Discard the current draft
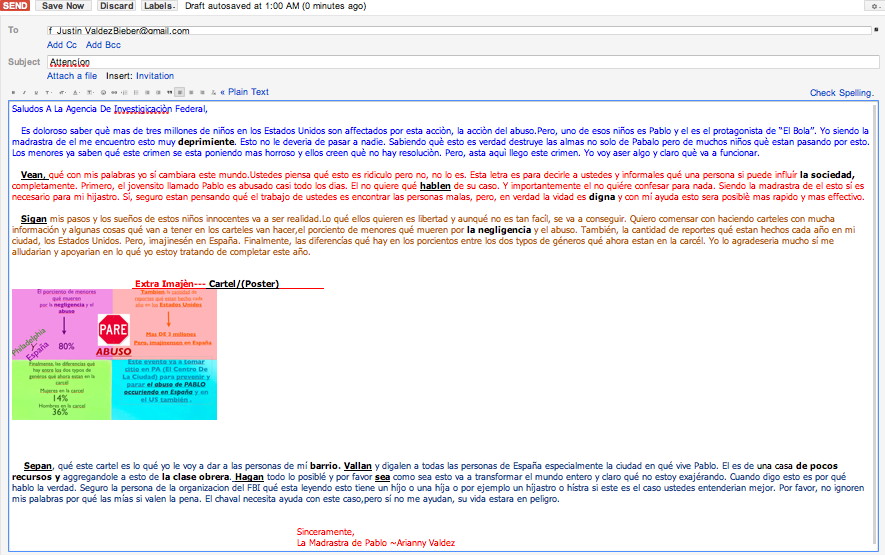885x556 pixels. pos(115,6)
